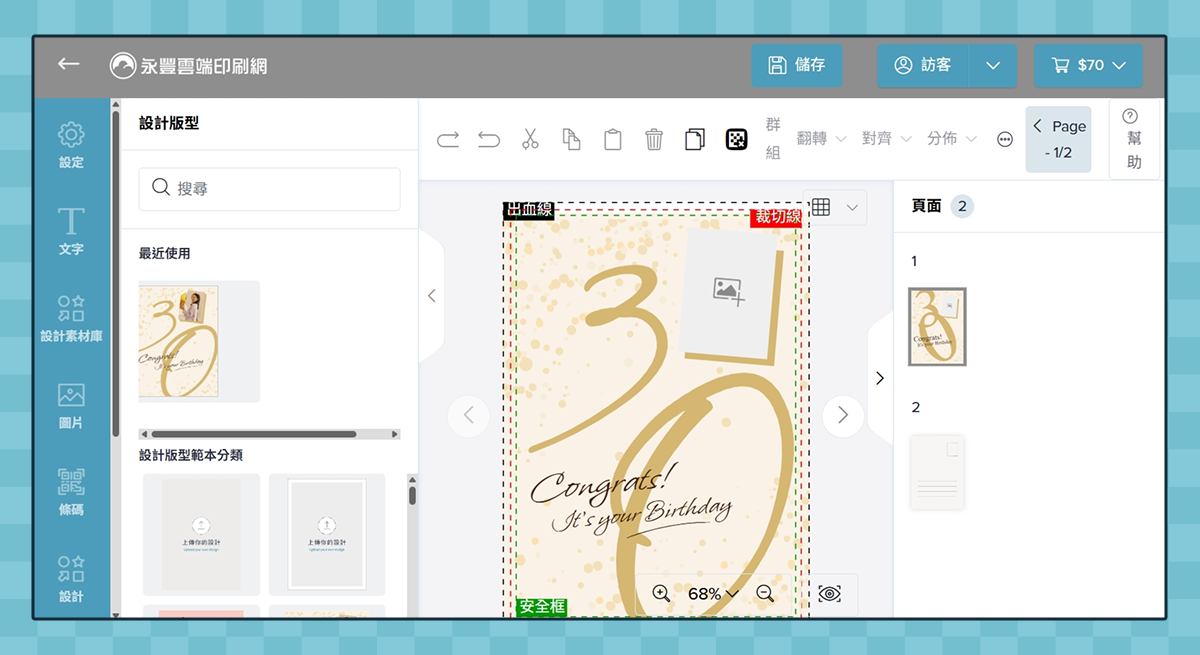Go to next page circle arrow
This screenshot has width=1200, height=655.
tap(843, 415)
